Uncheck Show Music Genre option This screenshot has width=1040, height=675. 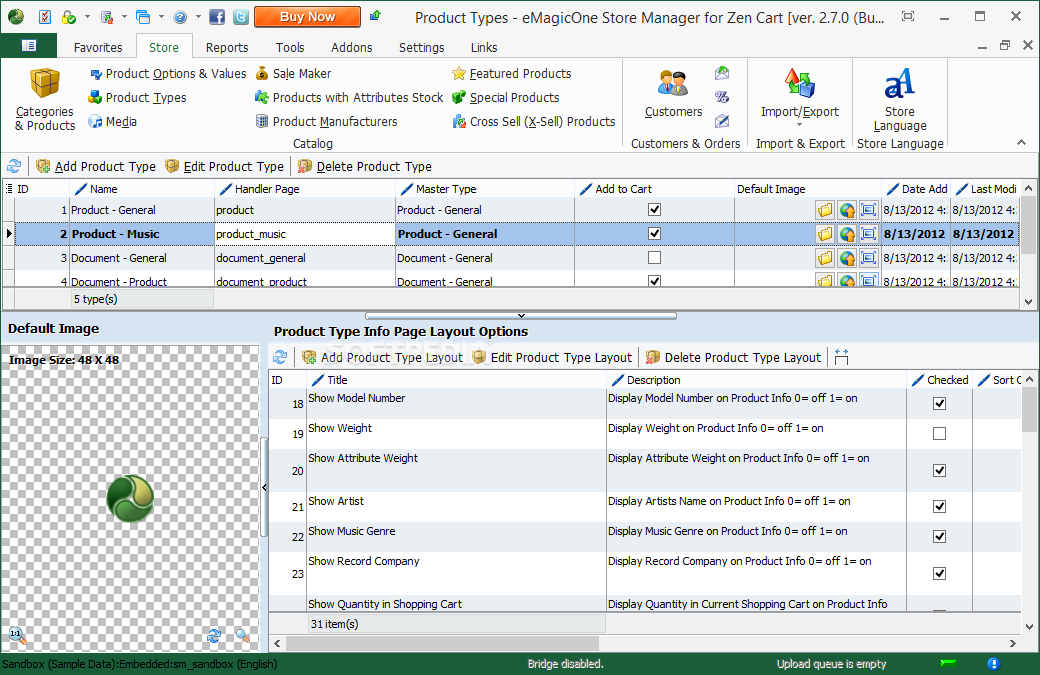click(939, 536)
